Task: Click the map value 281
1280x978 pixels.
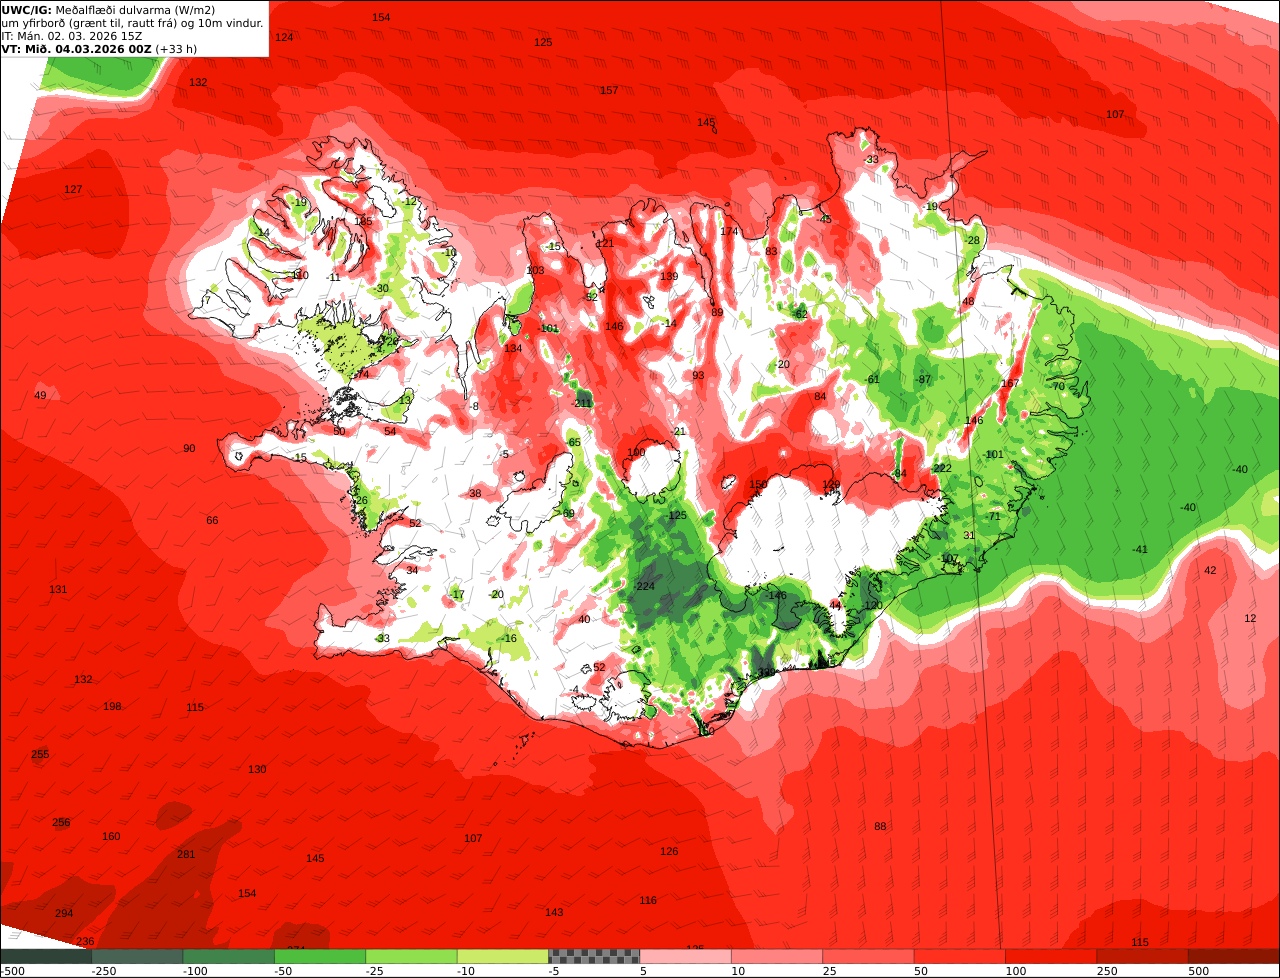Action: point(186,854)
